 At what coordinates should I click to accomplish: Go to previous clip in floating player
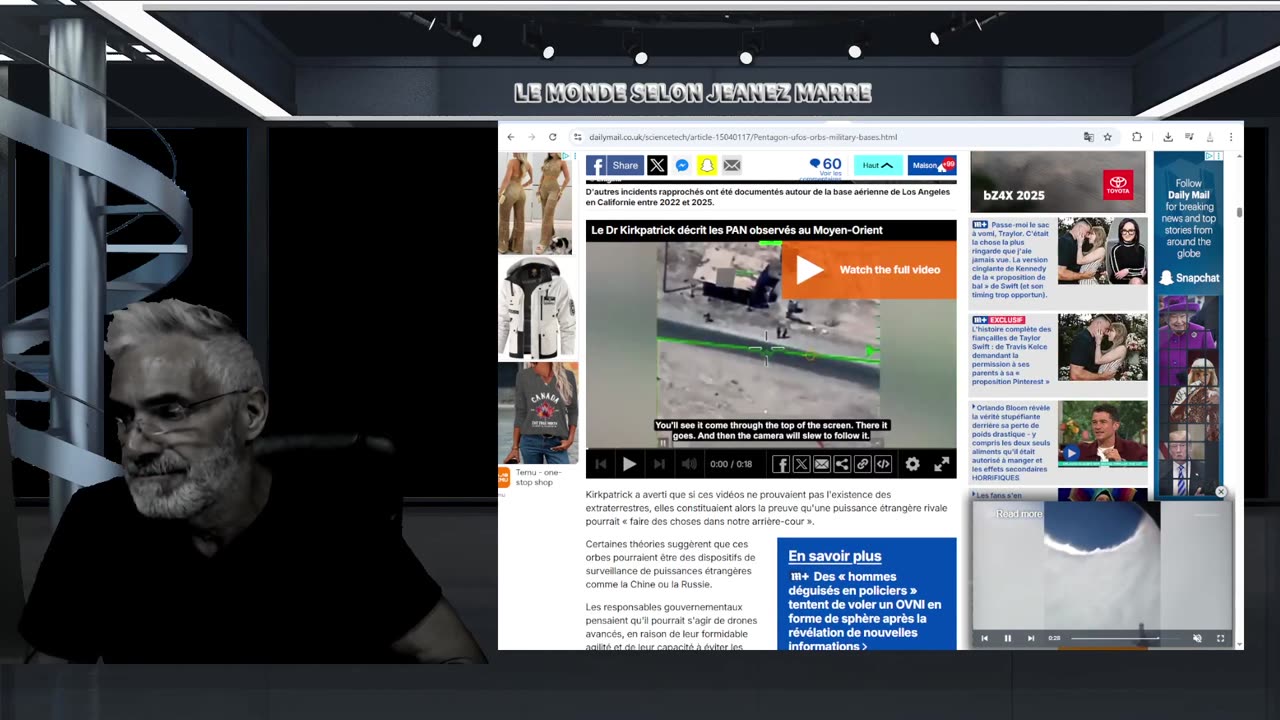click(984, 638)
